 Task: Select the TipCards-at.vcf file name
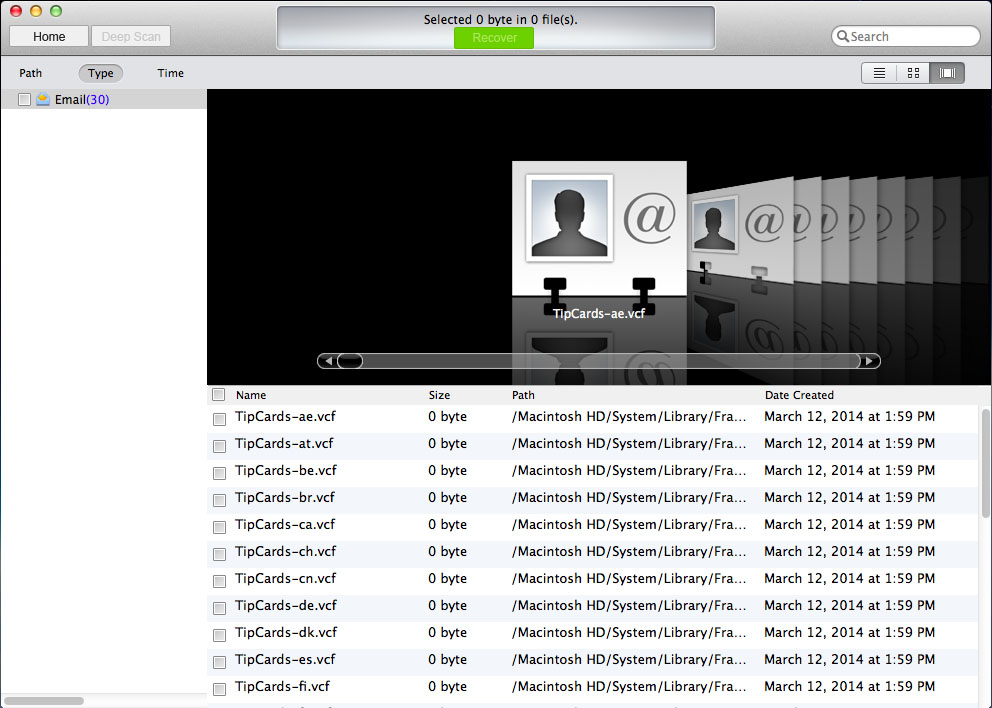284,444
